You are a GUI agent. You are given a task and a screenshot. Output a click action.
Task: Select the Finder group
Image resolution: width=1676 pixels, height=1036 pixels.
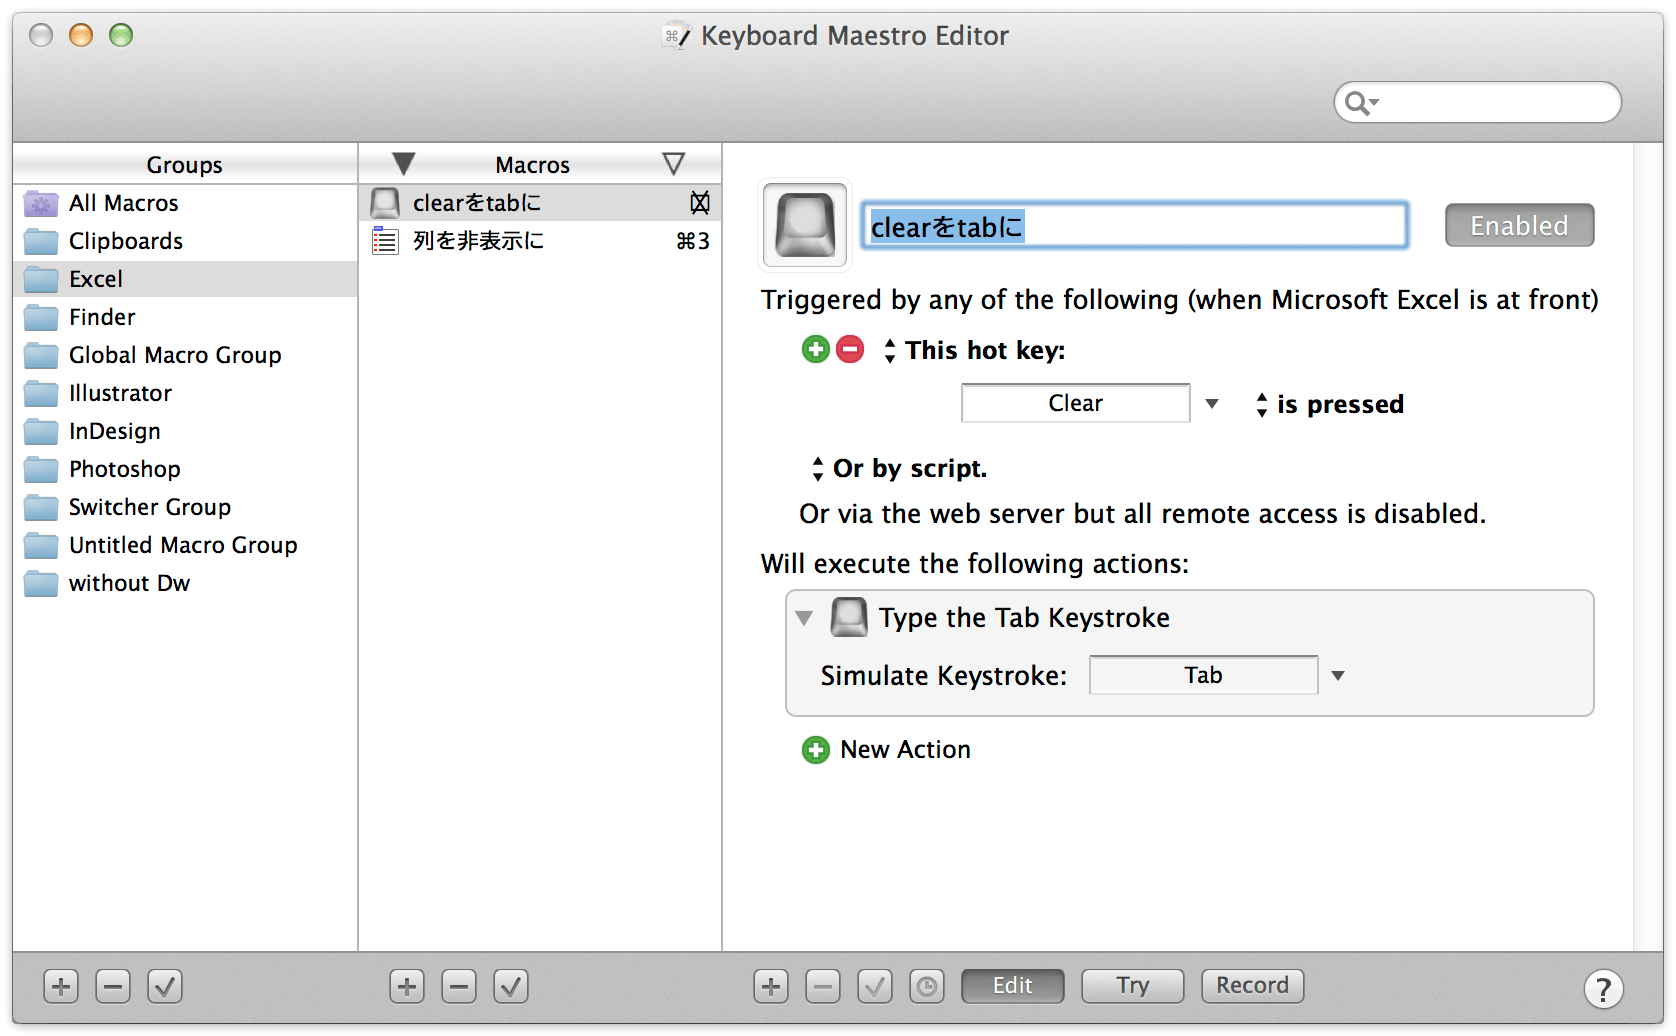[185, 317]
